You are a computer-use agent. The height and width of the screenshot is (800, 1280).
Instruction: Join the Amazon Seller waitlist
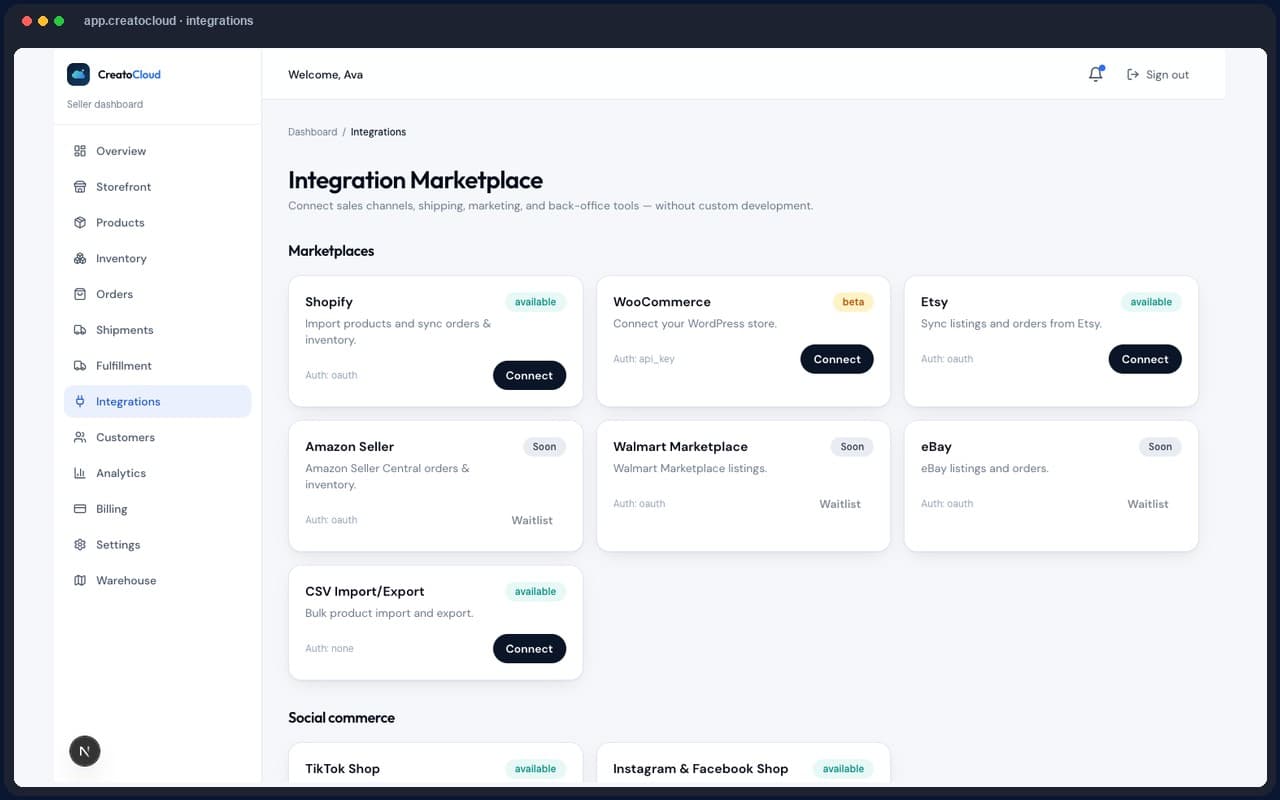click(x=532, y=520)
